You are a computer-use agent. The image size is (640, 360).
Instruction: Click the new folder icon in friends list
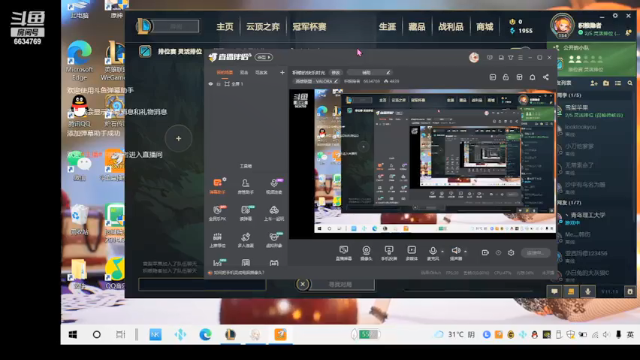606,83
